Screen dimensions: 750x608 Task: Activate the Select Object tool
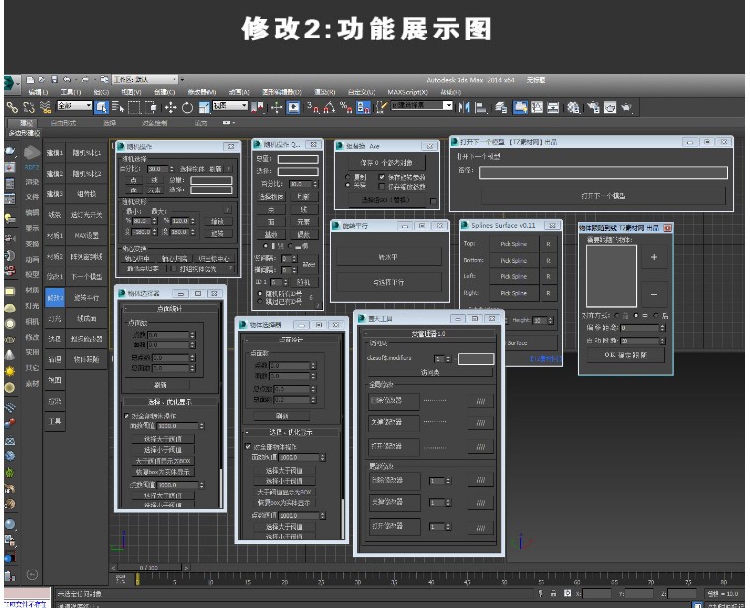coord(101,107)
